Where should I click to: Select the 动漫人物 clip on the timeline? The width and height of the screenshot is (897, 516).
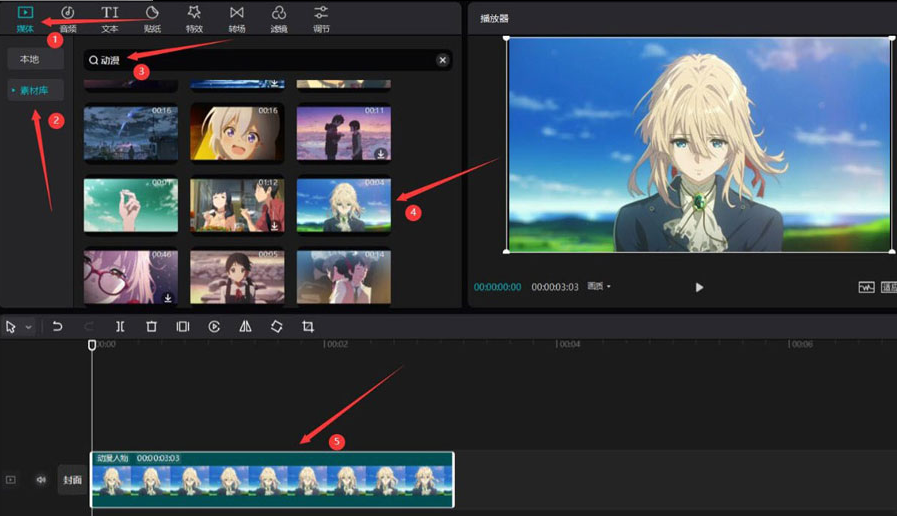[x=272, y=480]
